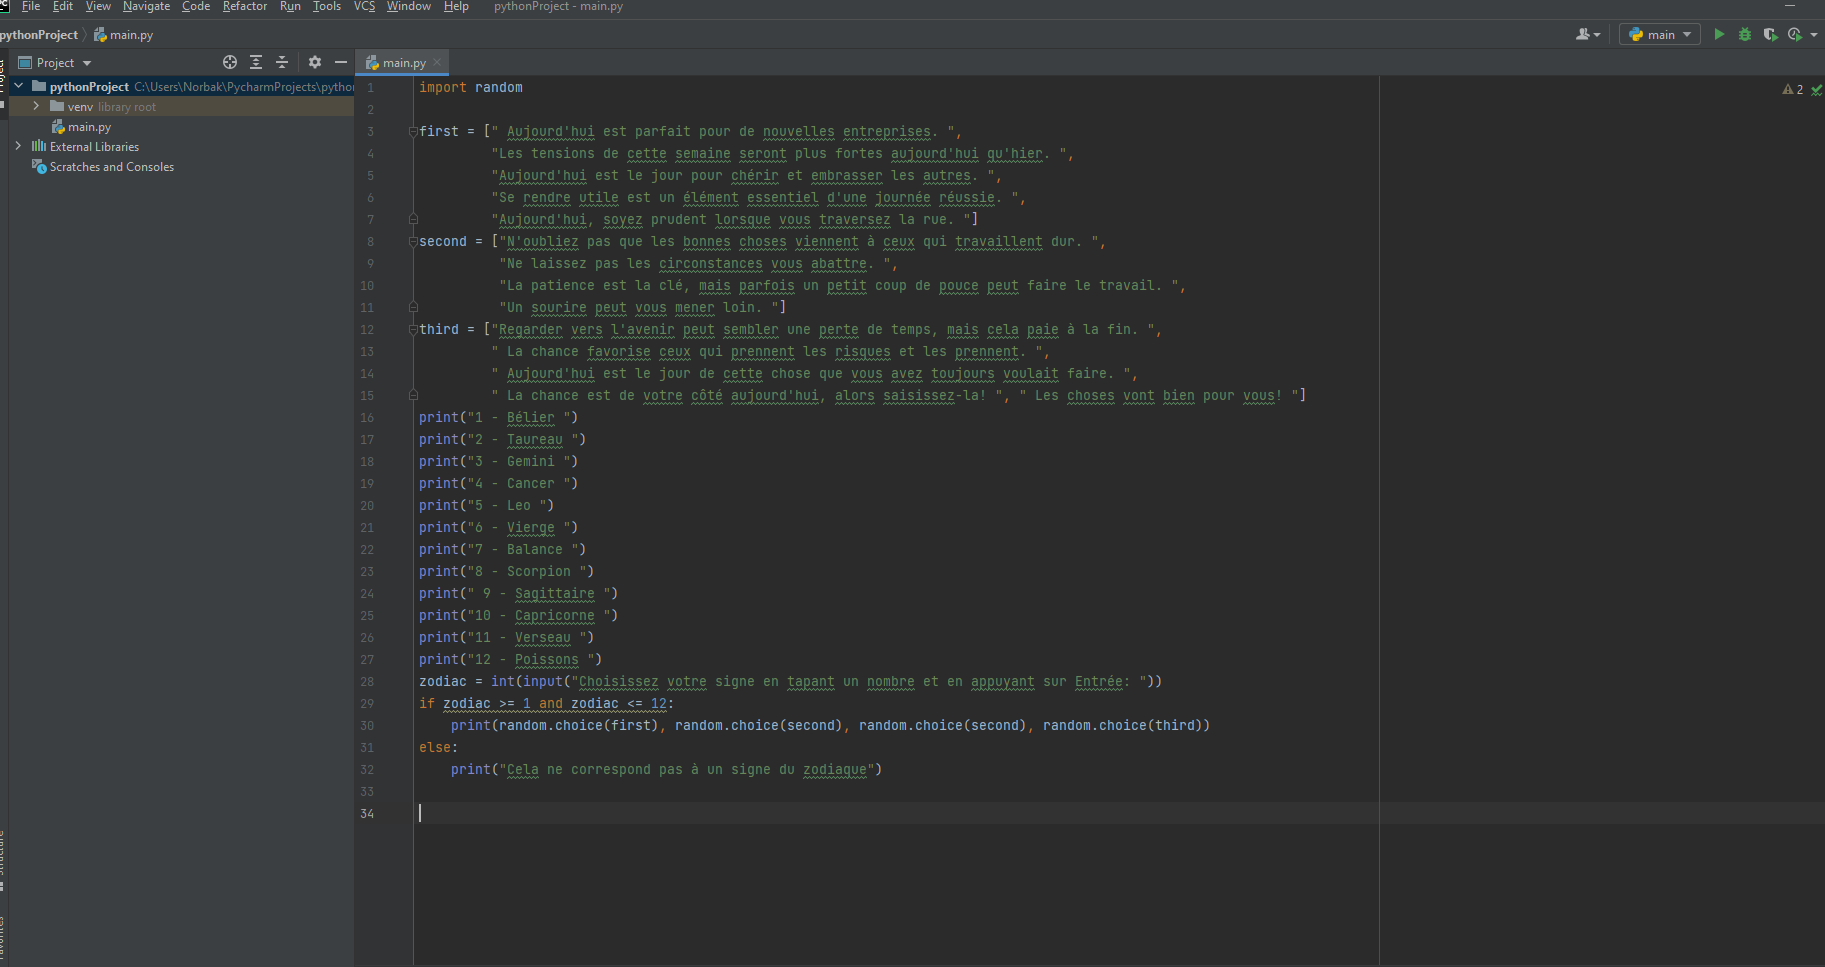Start debugging with the green bug icon

1745,34
